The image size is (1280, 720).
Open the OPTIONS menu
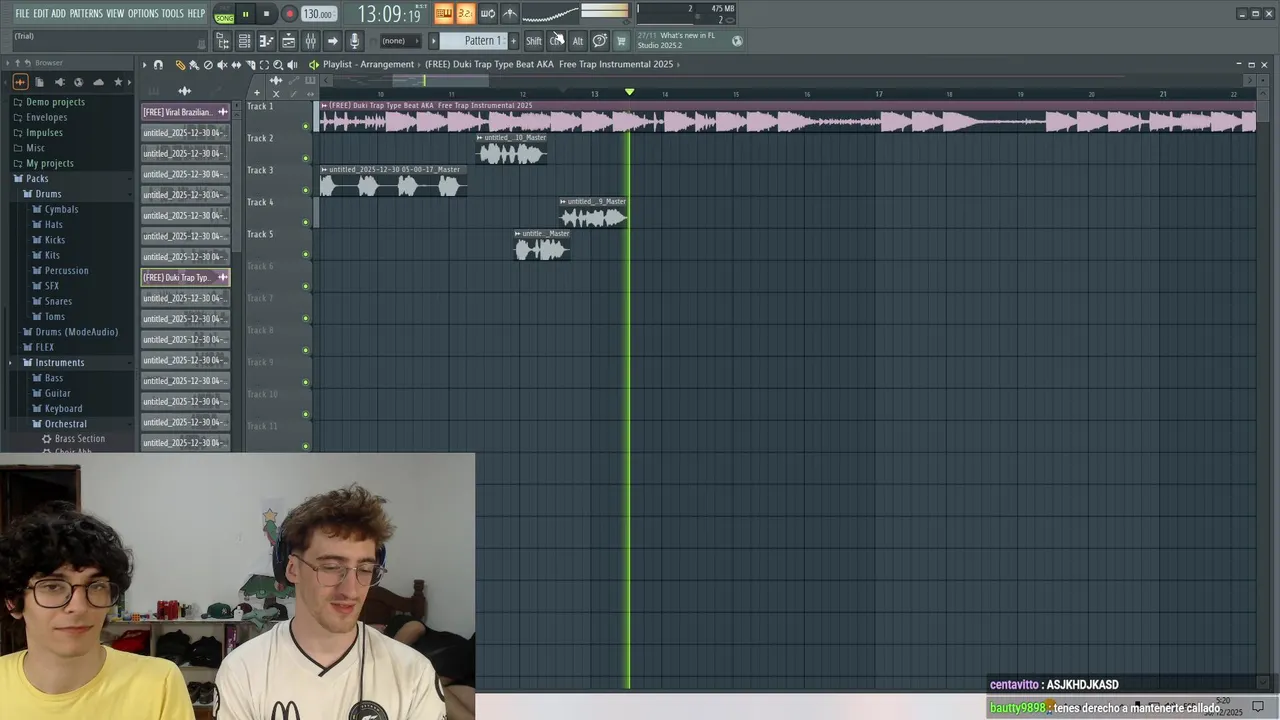(142, 13)
